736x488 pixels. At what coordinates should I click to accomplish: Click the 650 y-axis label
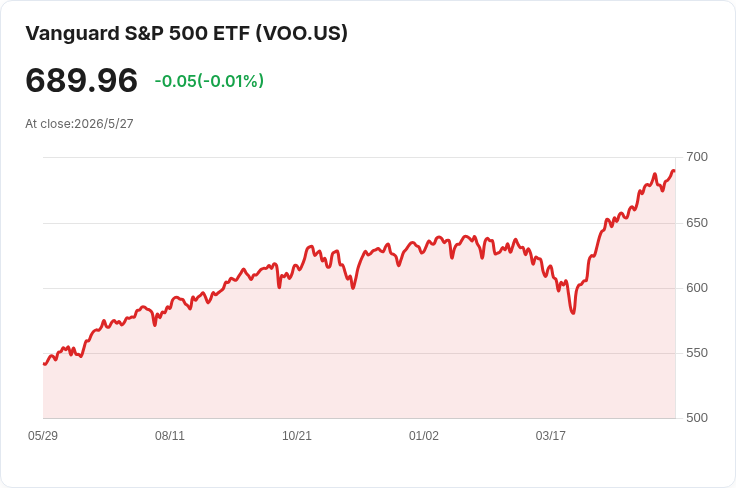point(697,223)
